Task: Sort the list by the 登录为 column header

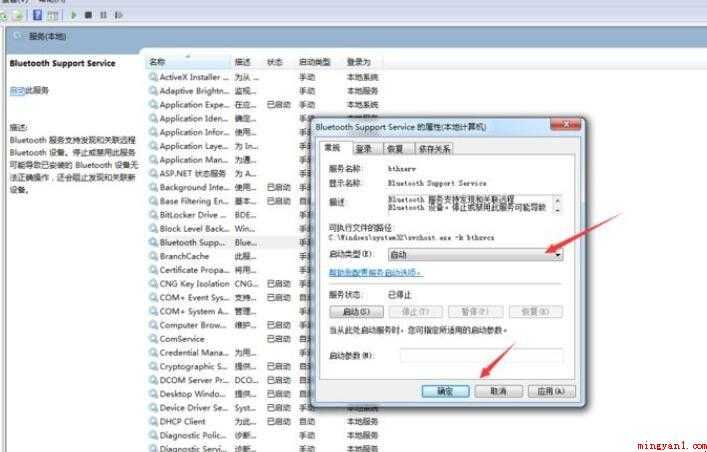Action: pos(363,62)
